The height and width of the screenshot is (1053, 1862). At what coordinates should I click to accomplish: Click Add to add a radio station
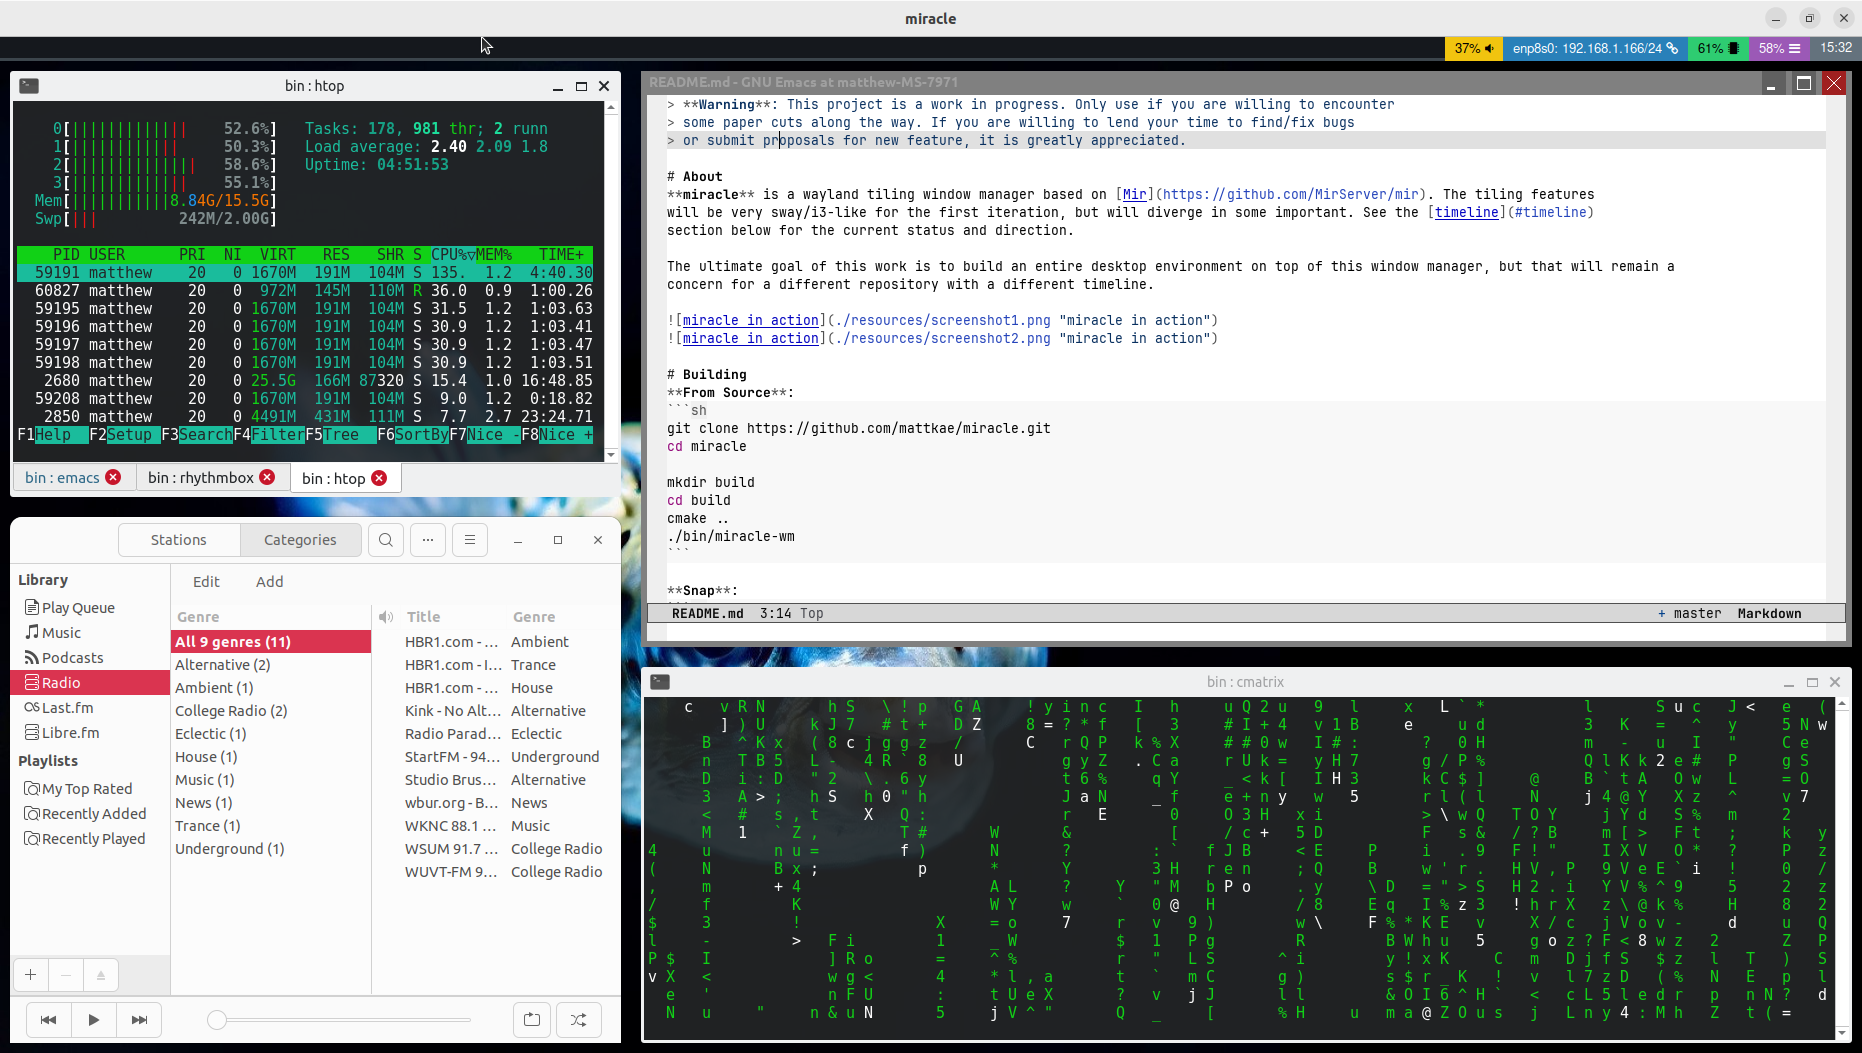click(x=269, y=582)
